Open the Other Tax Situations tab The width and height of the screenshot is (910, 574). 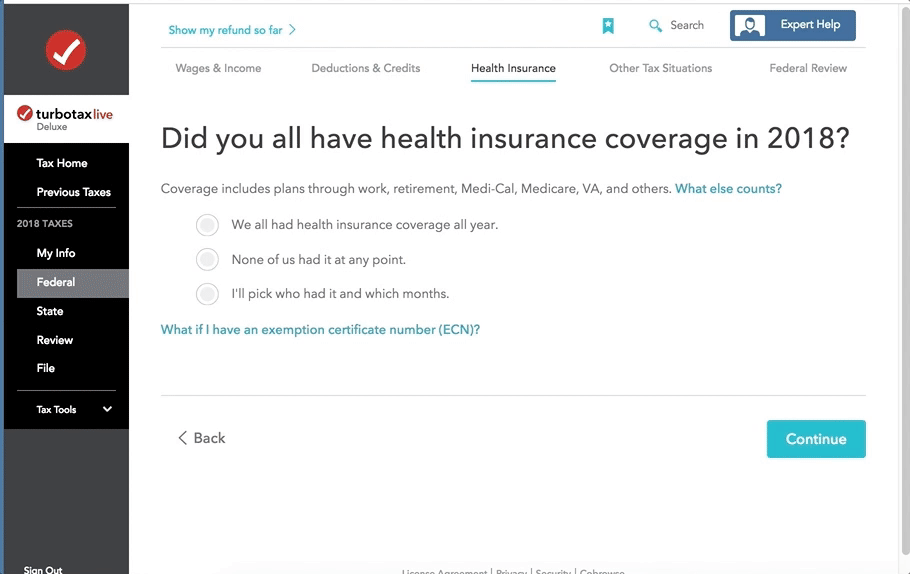pos(660,68)
